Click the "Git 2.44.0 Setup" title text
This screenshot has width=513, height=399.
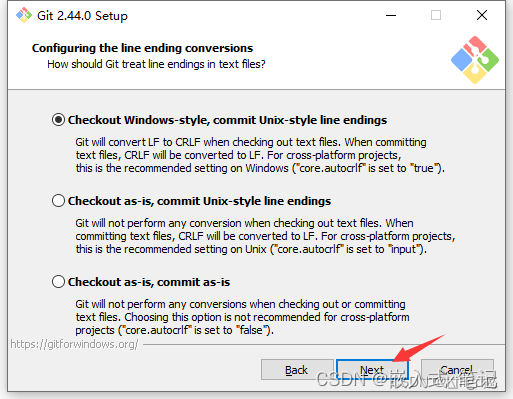click(82, 16)
